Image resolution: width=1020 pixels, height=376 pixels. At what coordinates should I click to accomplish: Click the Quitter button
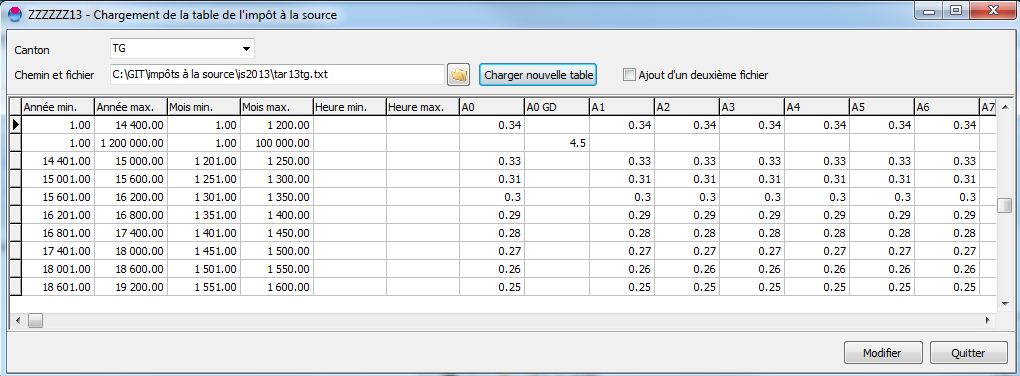pyautogui.click(x=968, y=353)
